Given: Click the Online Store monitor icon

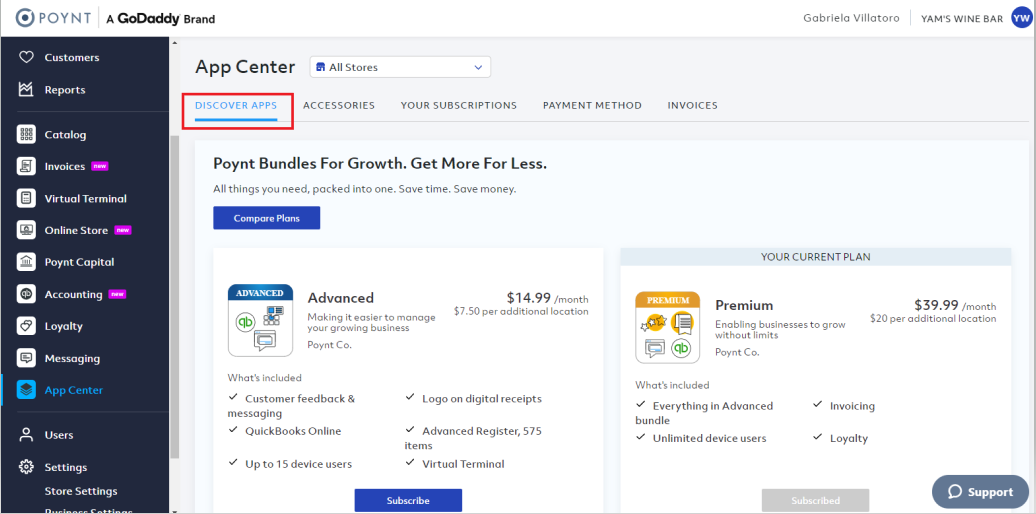Looking at the screenshot, I should (x=26, y=230).
